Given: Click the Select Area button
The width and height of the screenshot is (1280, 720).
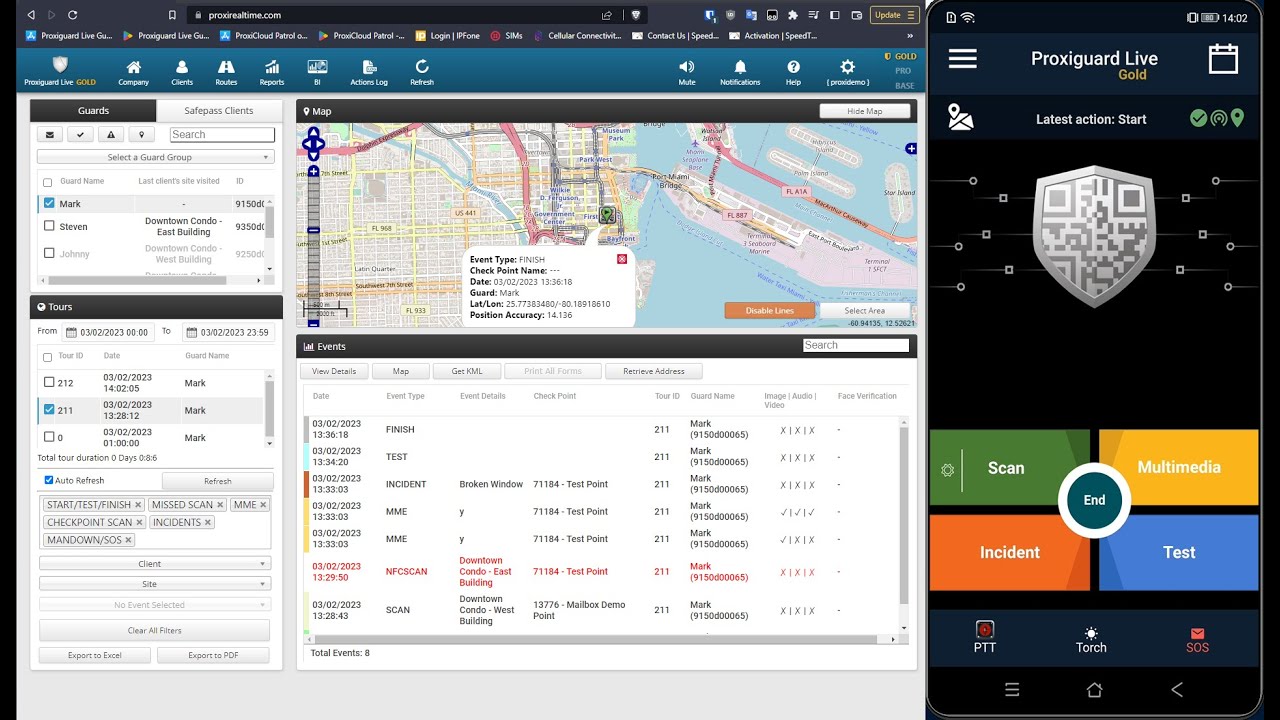Looking at the screenshot, I should (864, 310).
